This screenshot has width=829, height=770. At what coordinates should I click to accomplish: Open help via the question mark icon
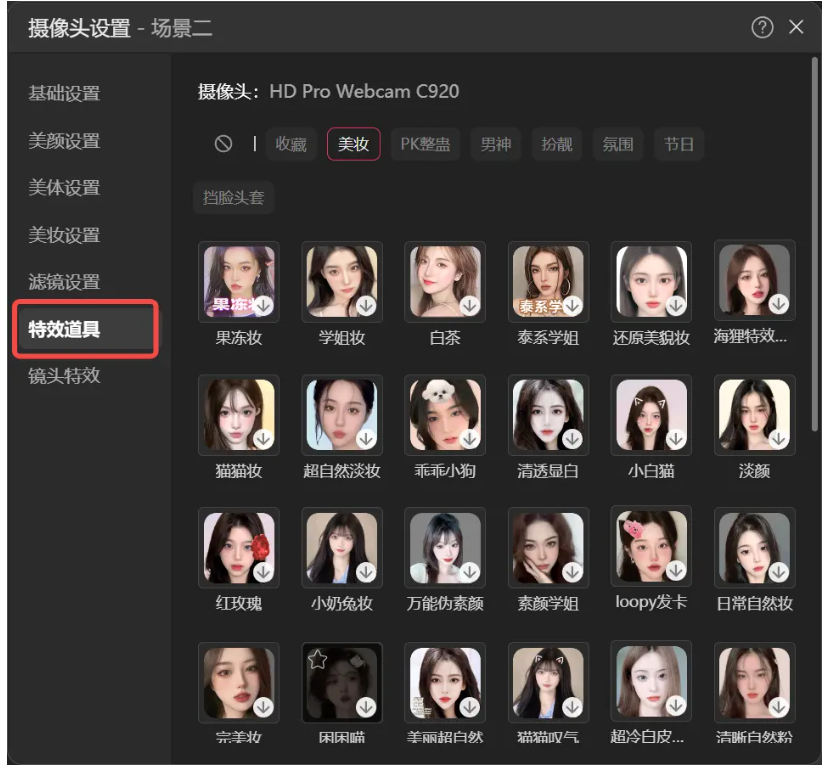coord(761,27)
